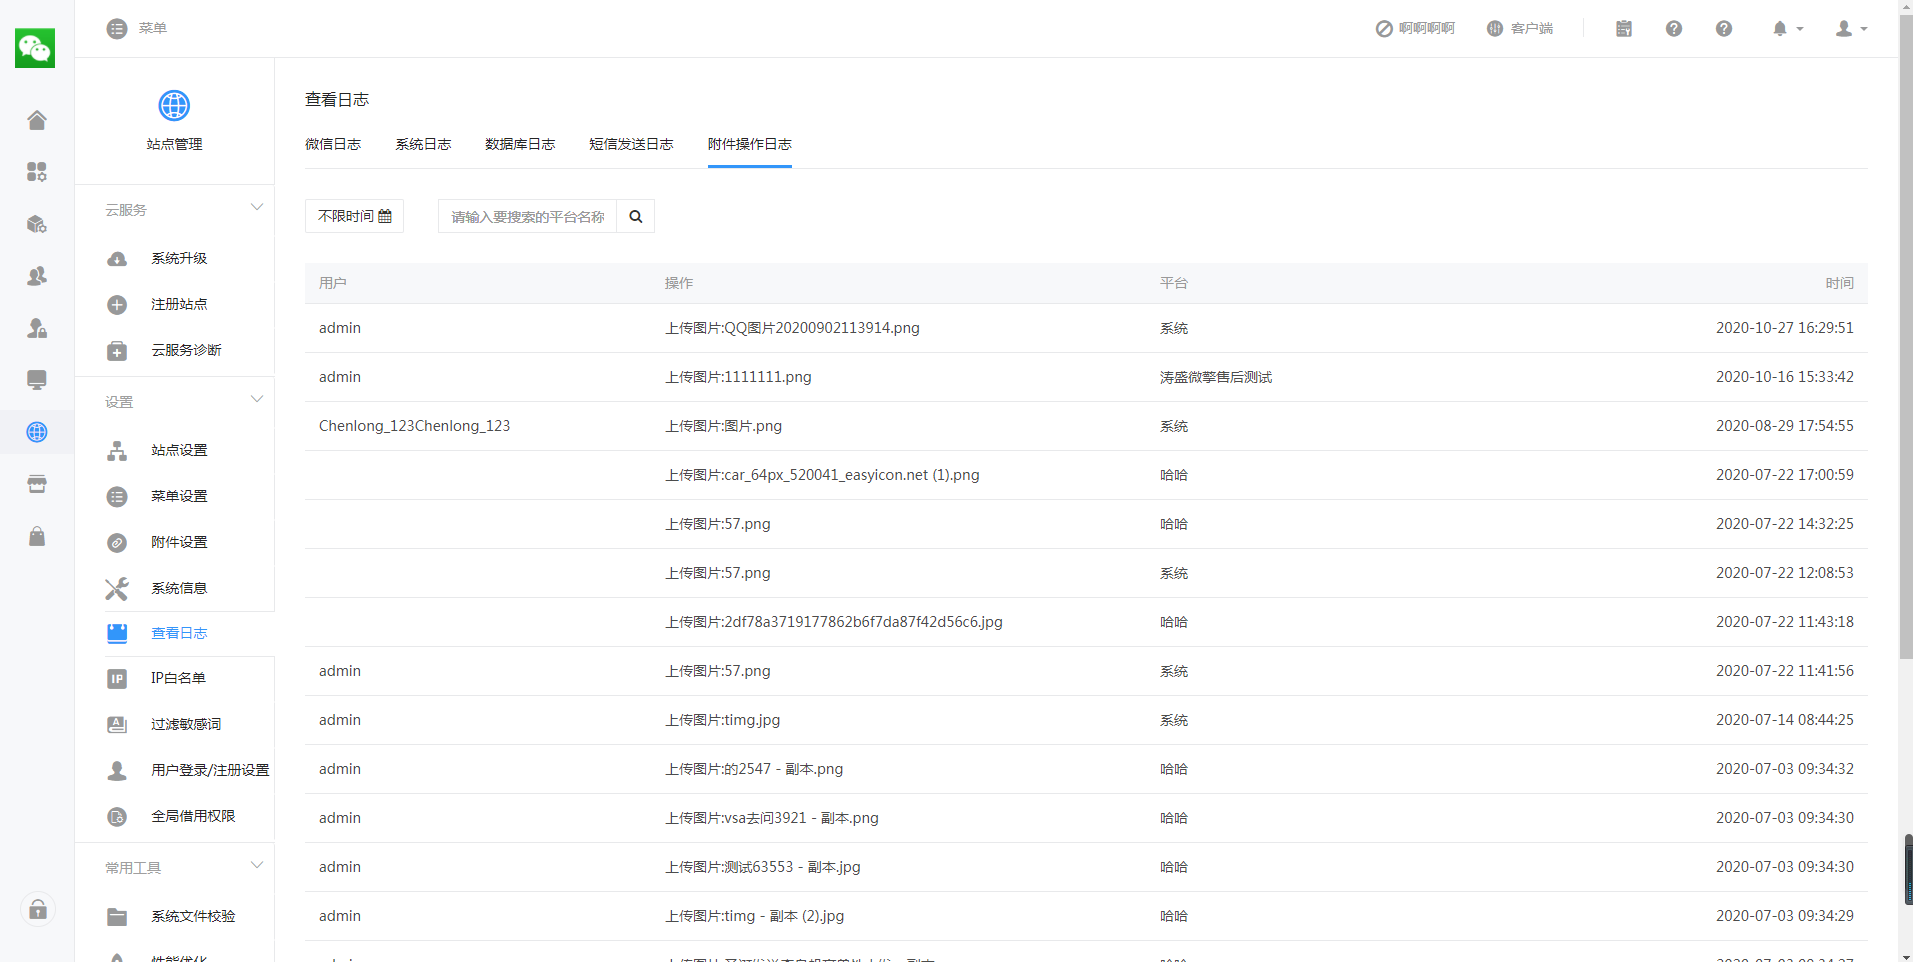Click the IP白名单 icon
The width and height of the screenshot is (1913, 962).
117,679
